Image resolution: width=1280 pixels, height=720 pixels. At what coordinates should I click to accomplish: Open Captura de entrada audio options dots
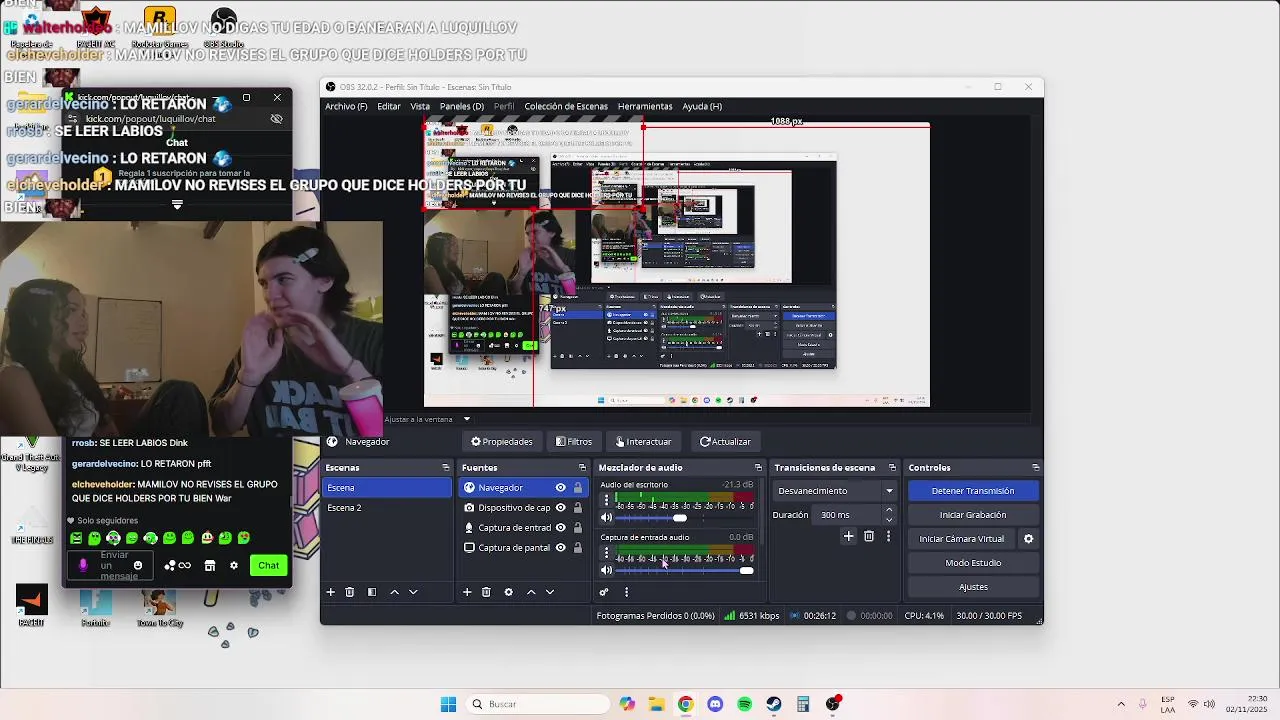pos(606,553)
